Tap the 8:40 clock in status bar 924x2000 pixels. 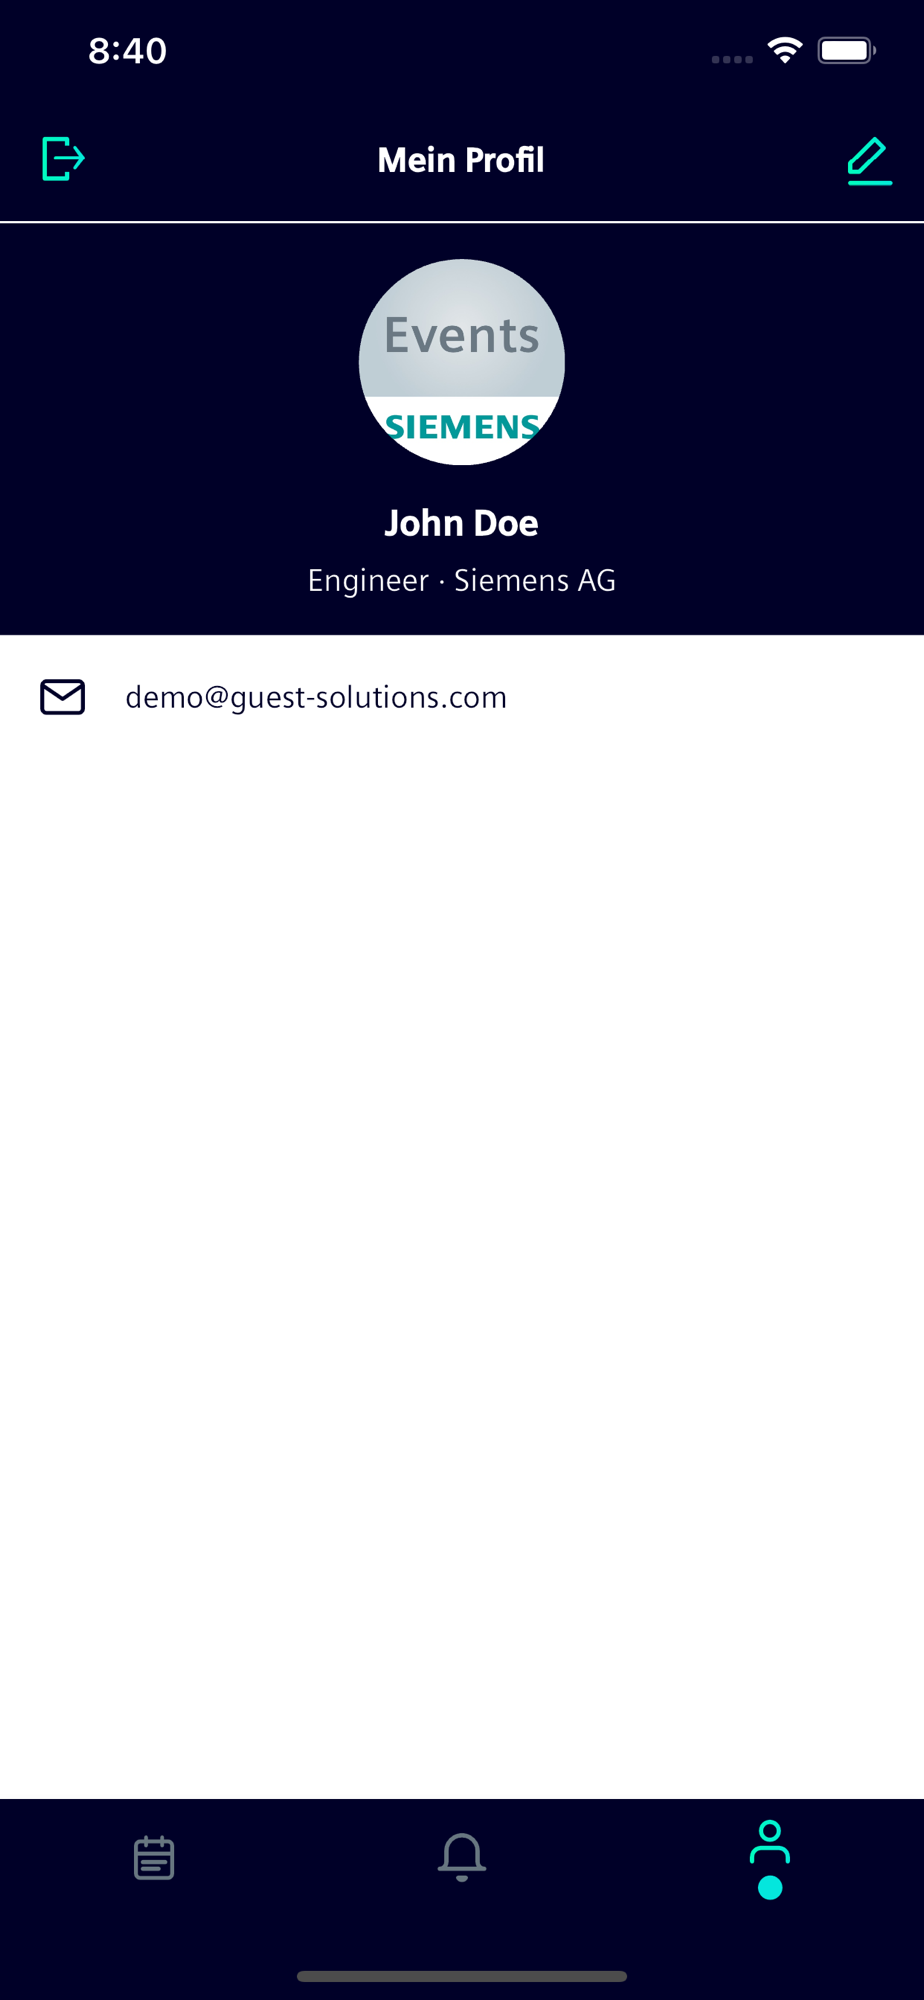[x=128, y=51]
